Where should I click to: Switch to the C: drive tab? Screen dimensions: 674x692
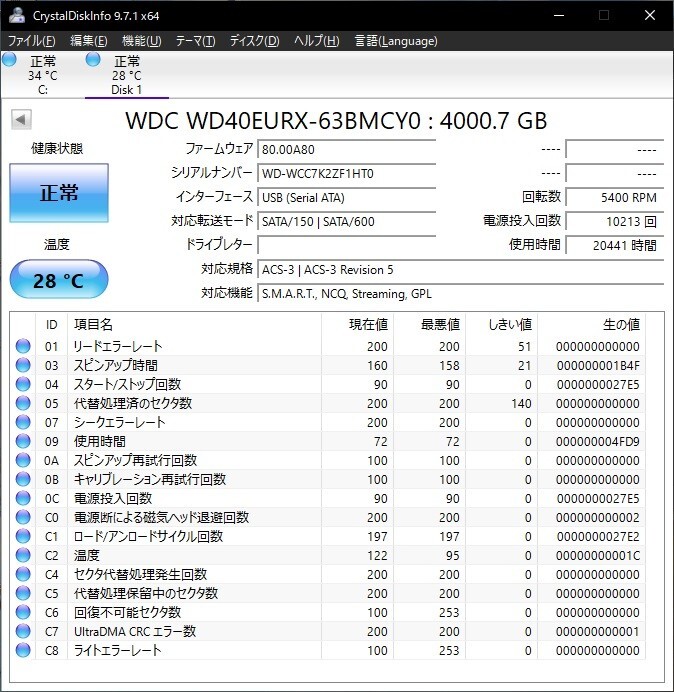tap(42, 75)
